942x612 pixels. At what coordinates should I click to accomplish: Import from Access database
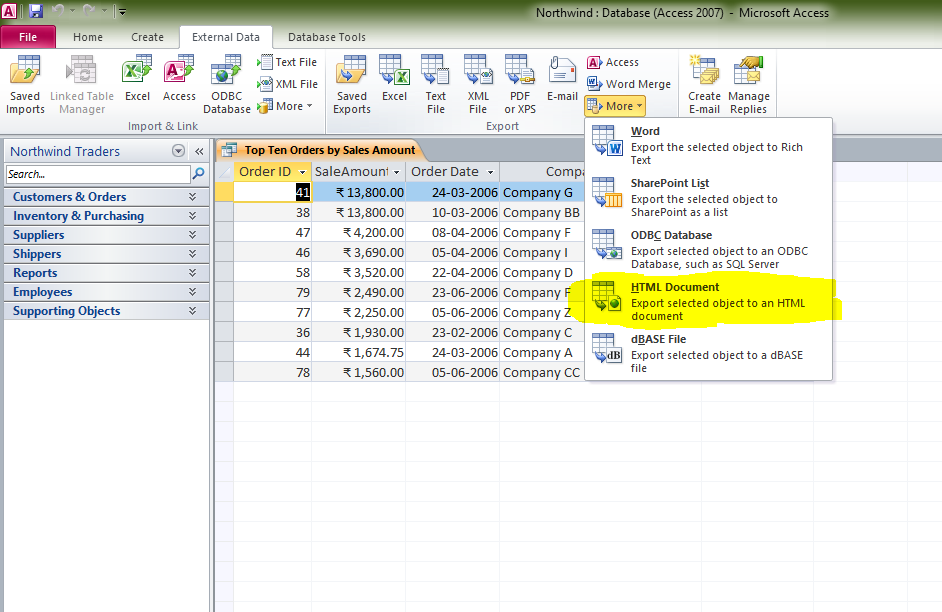[x=179, y=78]
